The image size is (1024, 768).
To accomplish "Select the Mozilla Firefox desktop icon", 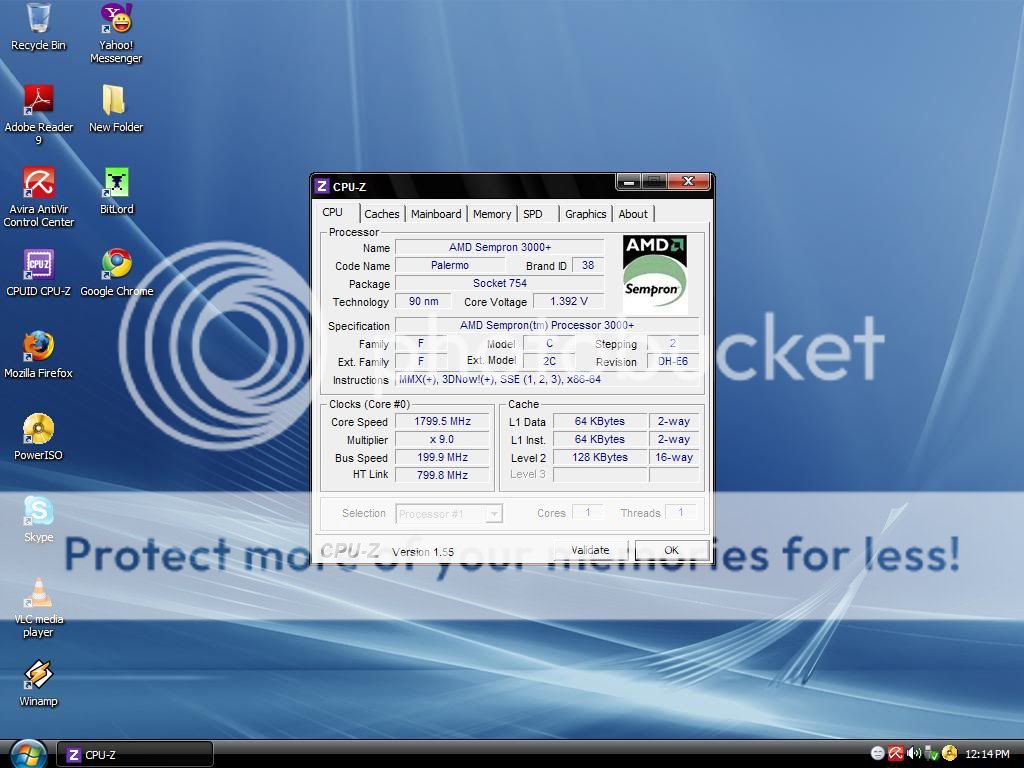I will [39, 355].
